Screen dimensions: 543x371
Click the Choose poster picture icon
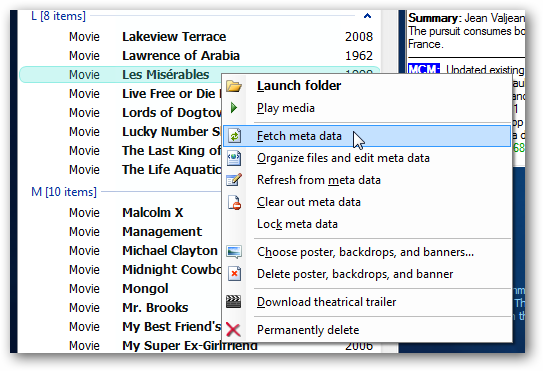[234, 252]
